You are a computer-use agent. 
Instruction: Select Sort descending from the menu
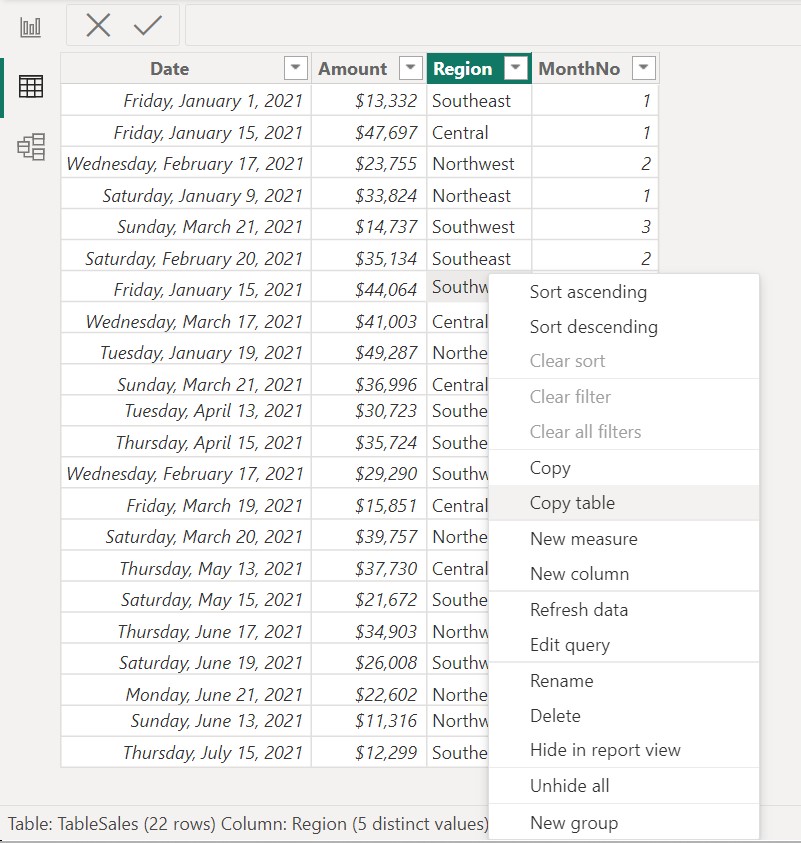click(594, 327)
